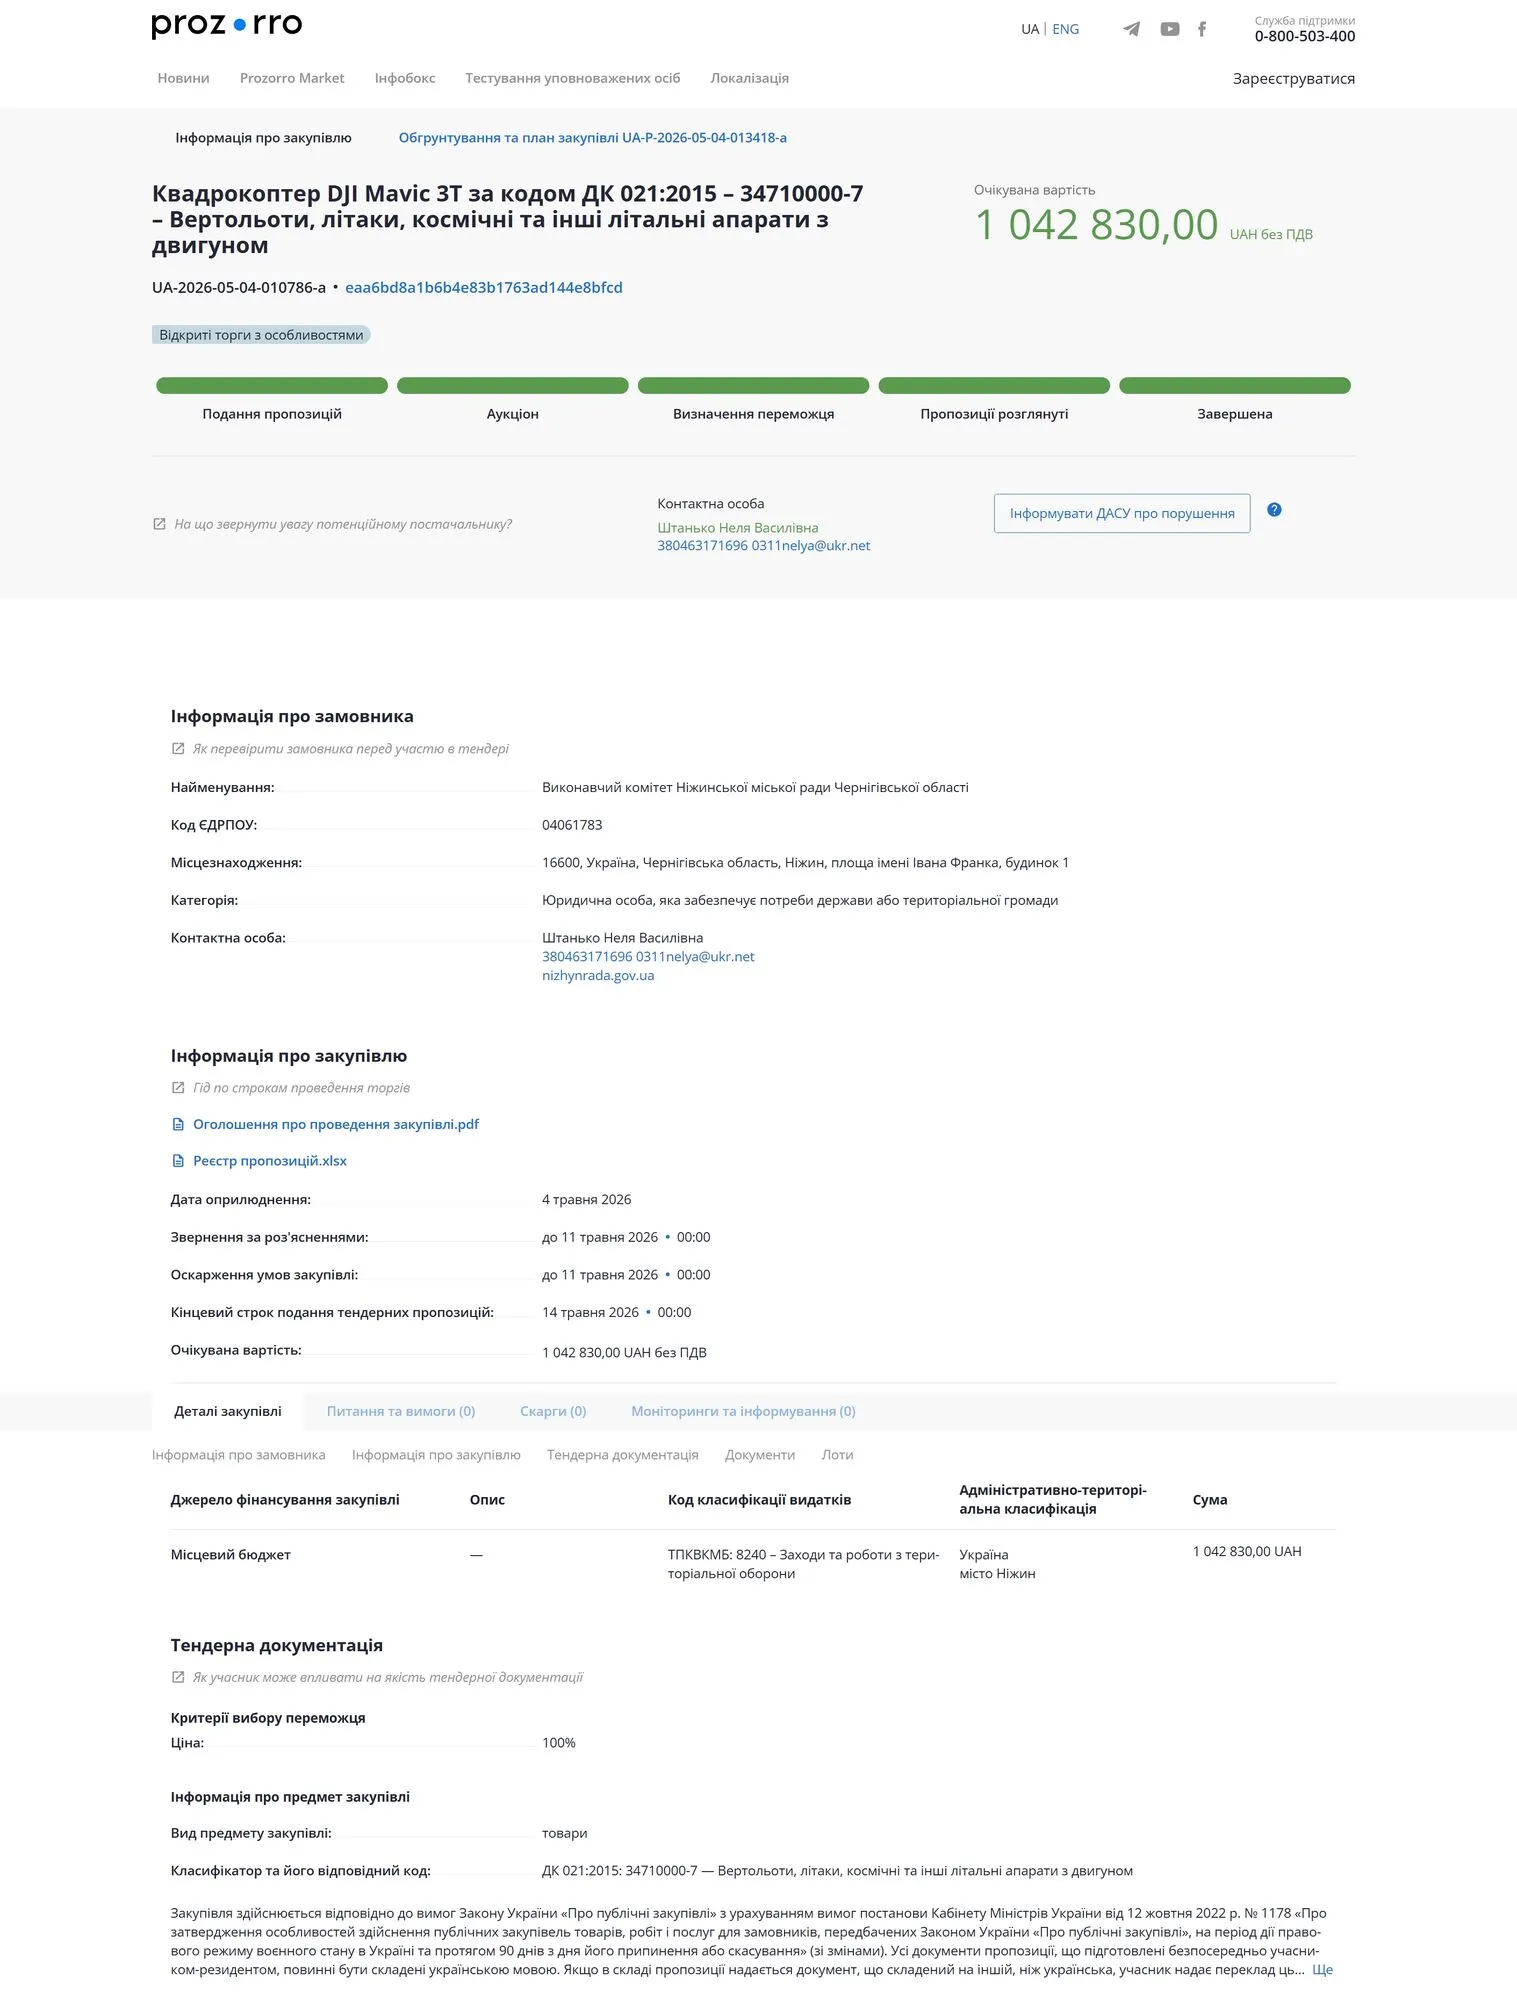Open the Telegram channel icon

pos(1131,29)
